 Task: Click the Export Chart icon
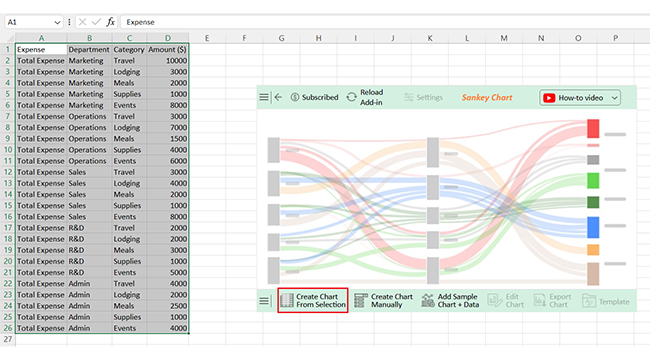[x=540, y=300]
